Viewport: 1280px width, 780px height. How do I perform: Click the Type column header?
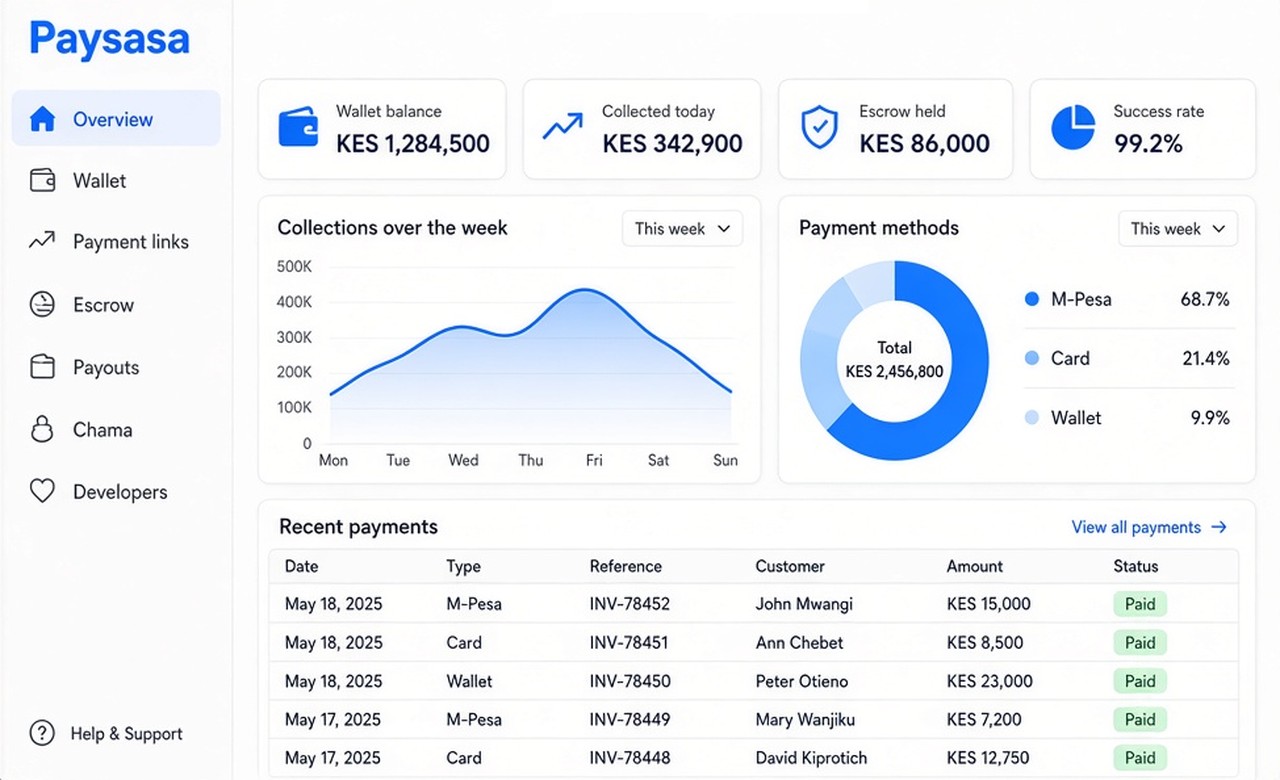click(463, 566)
